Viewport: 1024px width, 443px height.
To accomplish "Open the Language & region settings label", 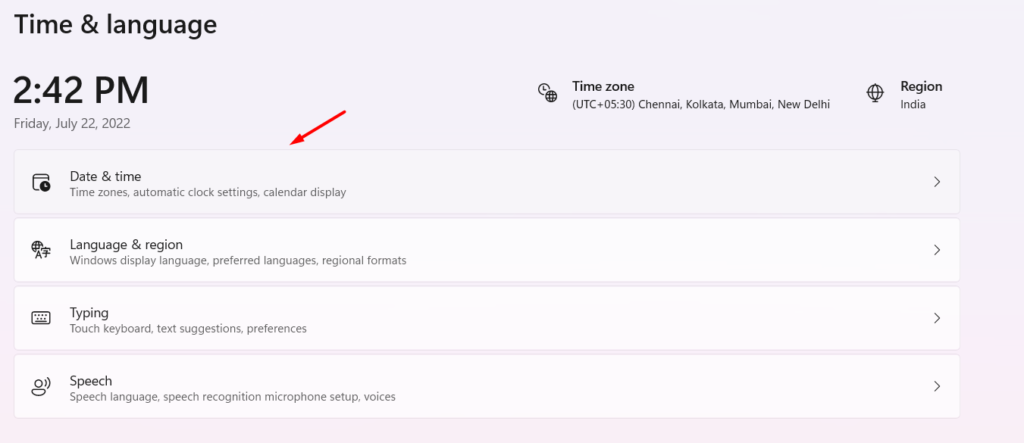I will pos(125,244).
